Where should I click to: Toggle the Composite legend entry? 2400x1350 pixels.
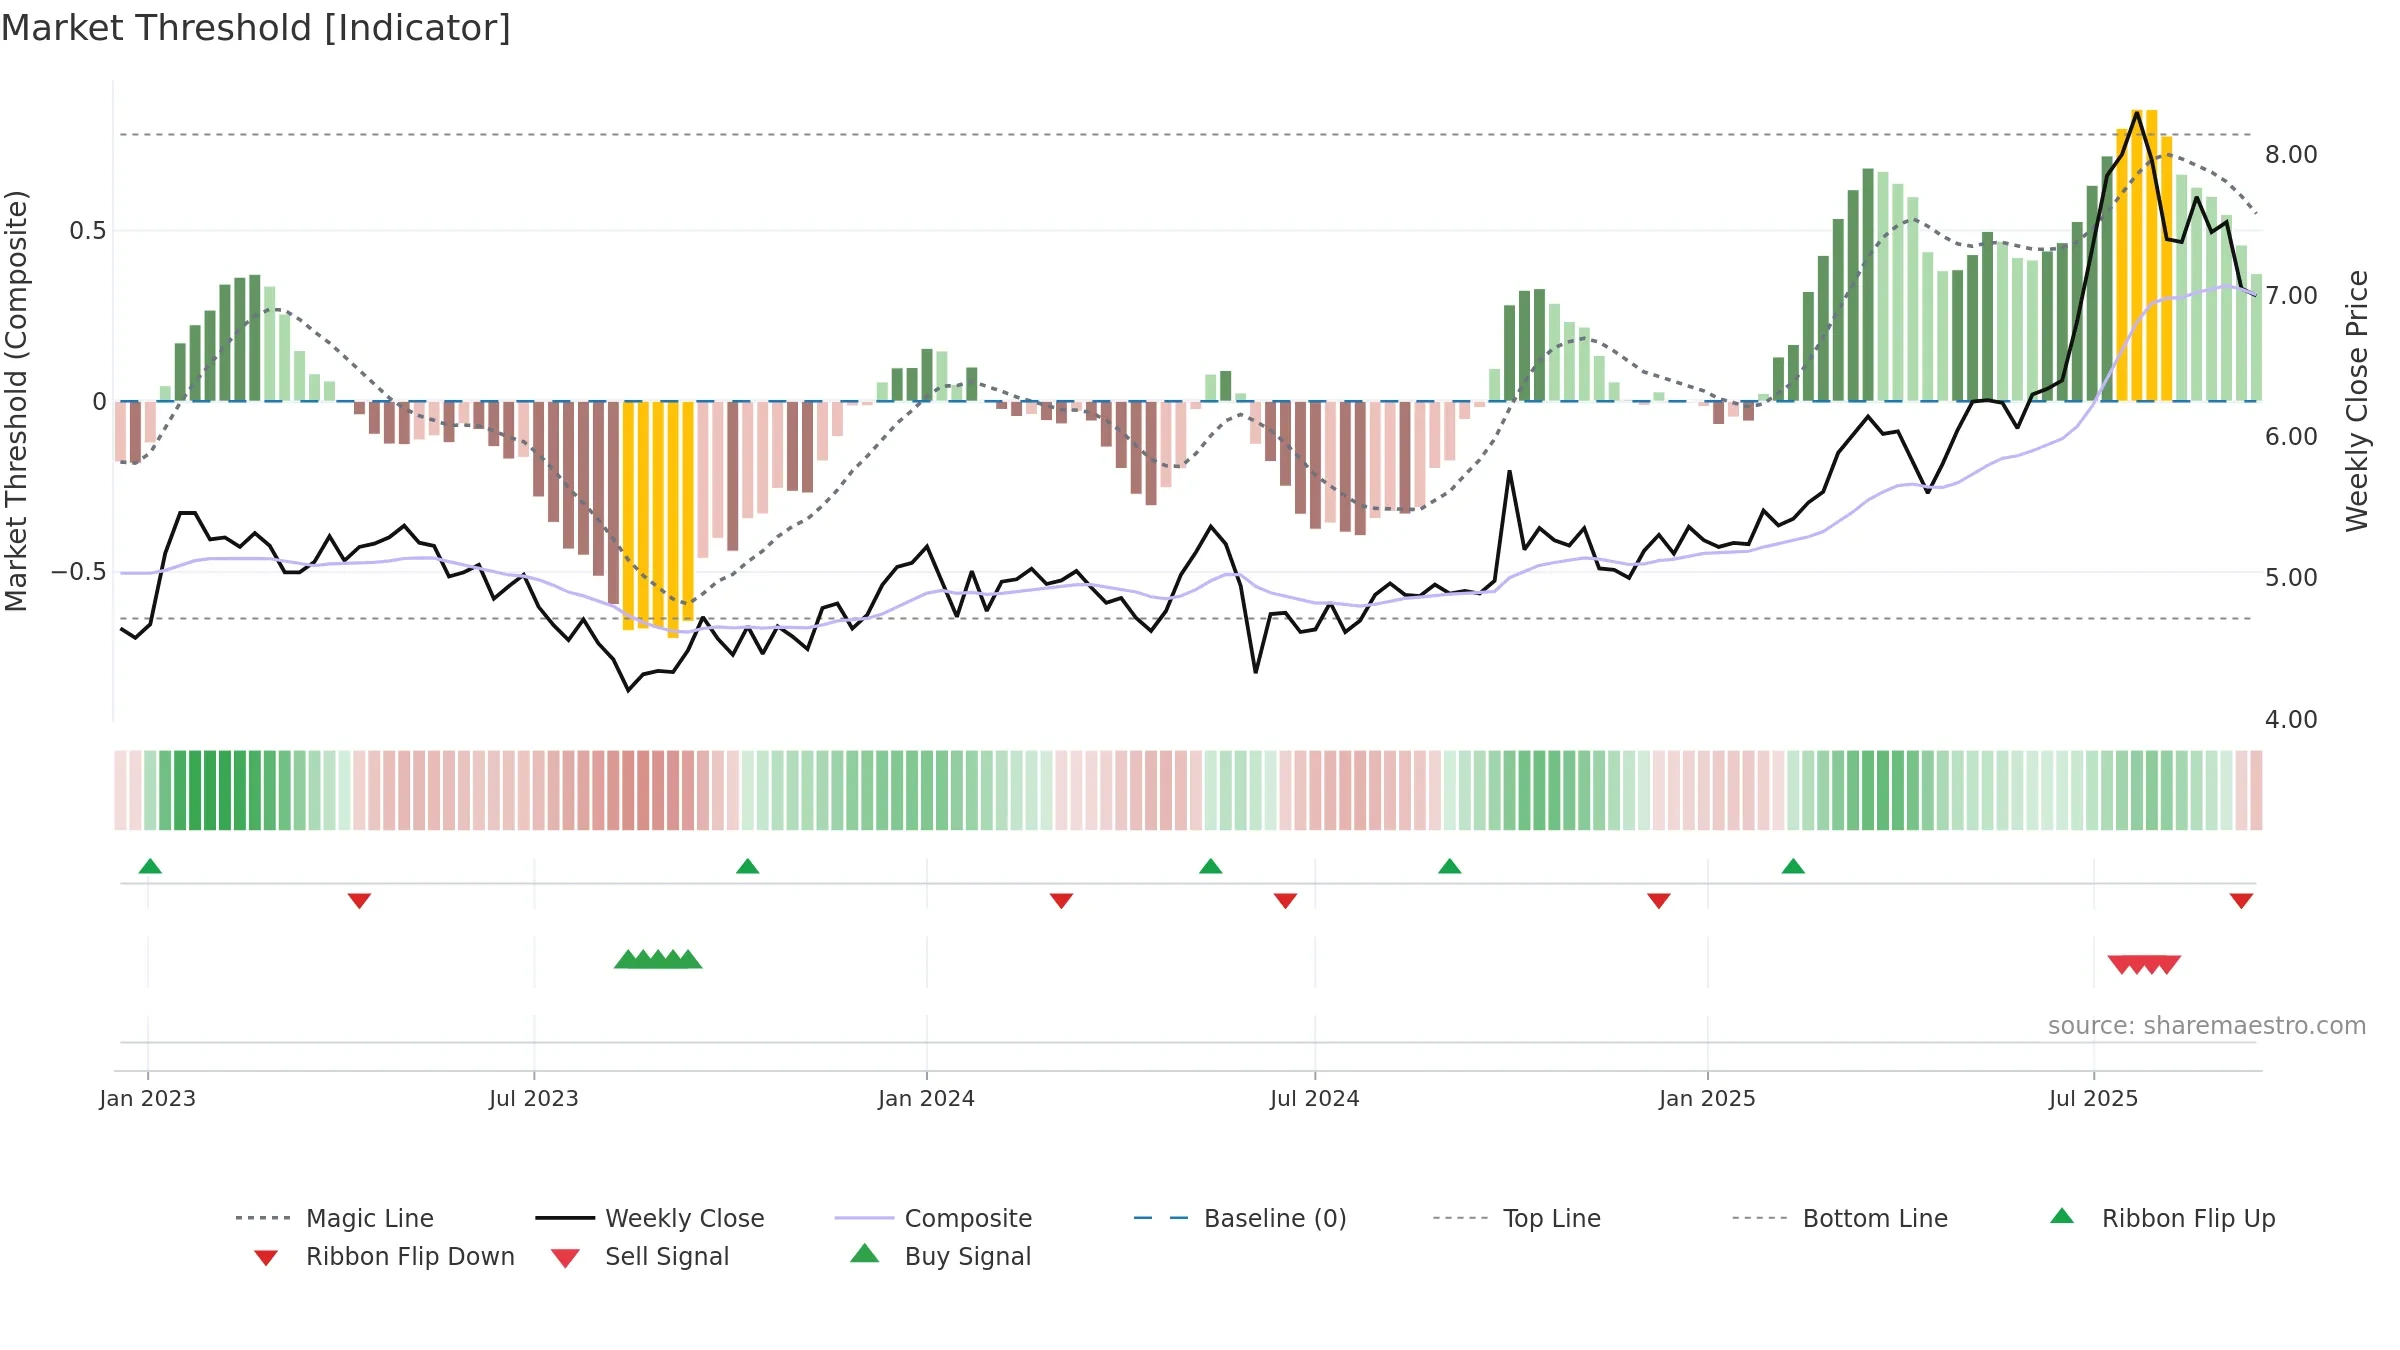click(x=934, y=1218)
